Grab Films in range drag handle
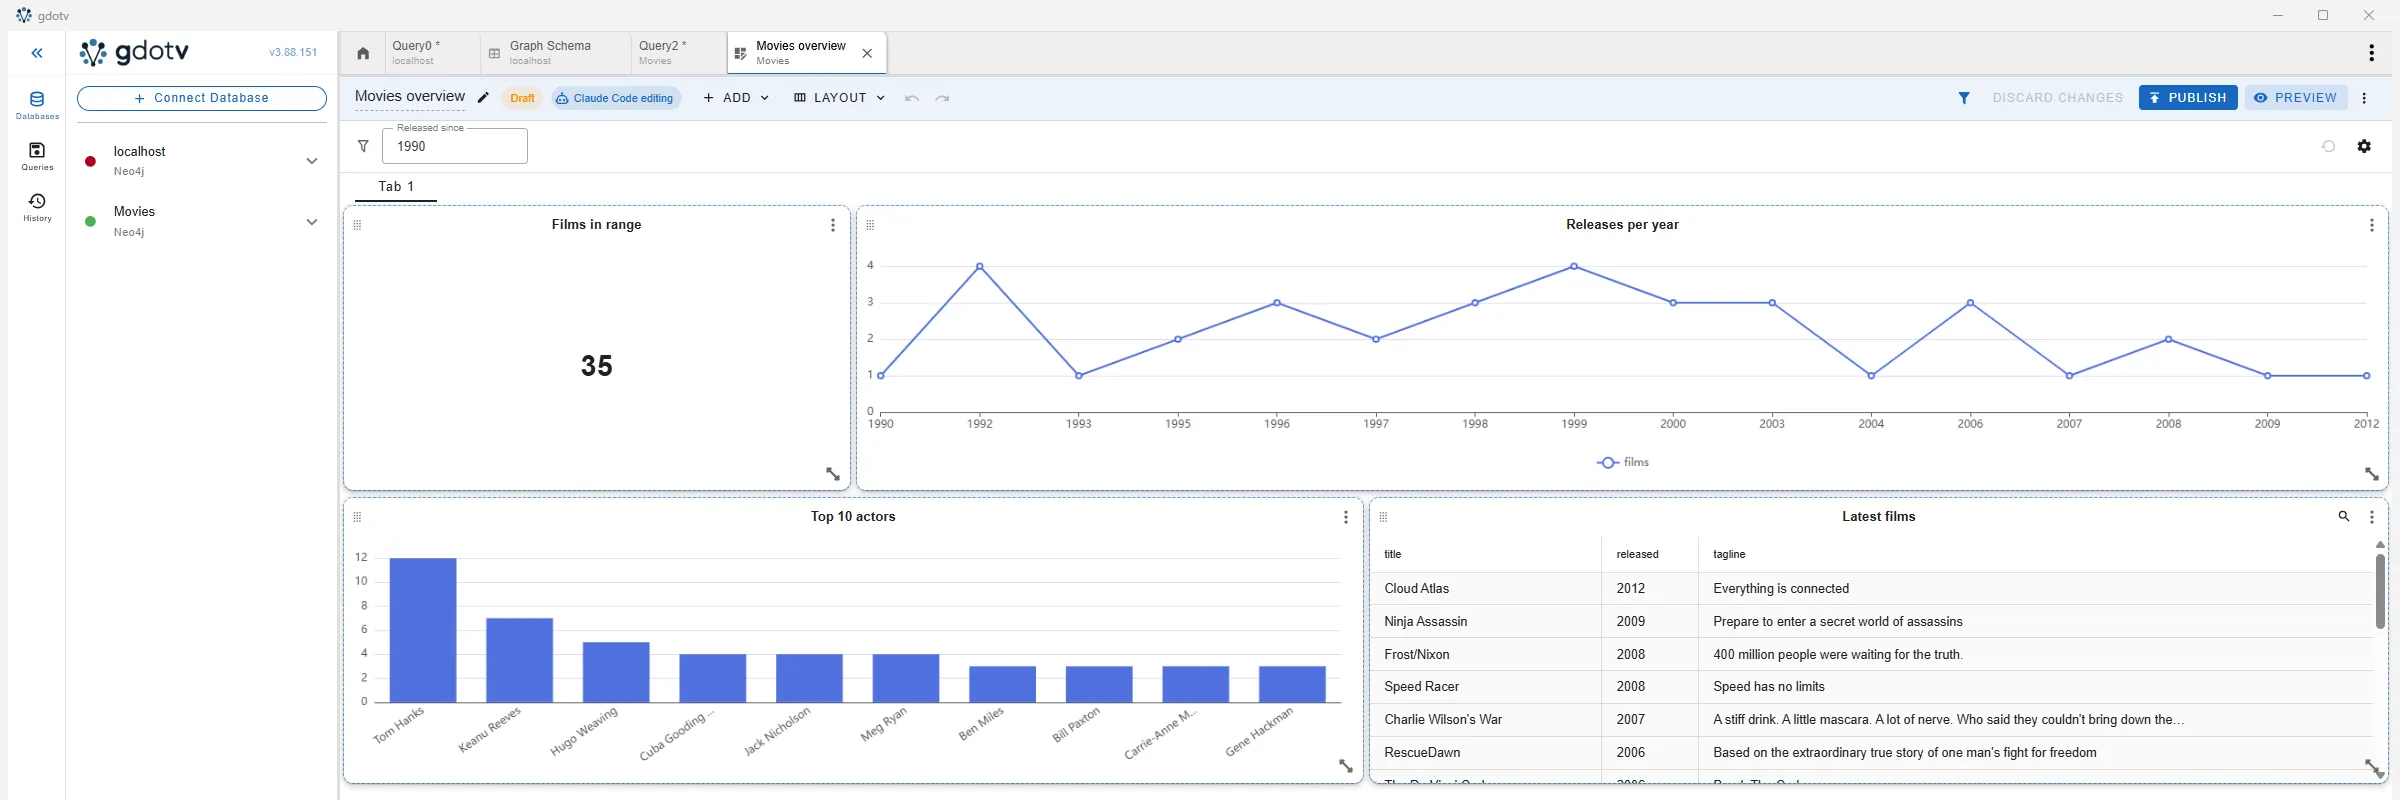 (357, 225)
